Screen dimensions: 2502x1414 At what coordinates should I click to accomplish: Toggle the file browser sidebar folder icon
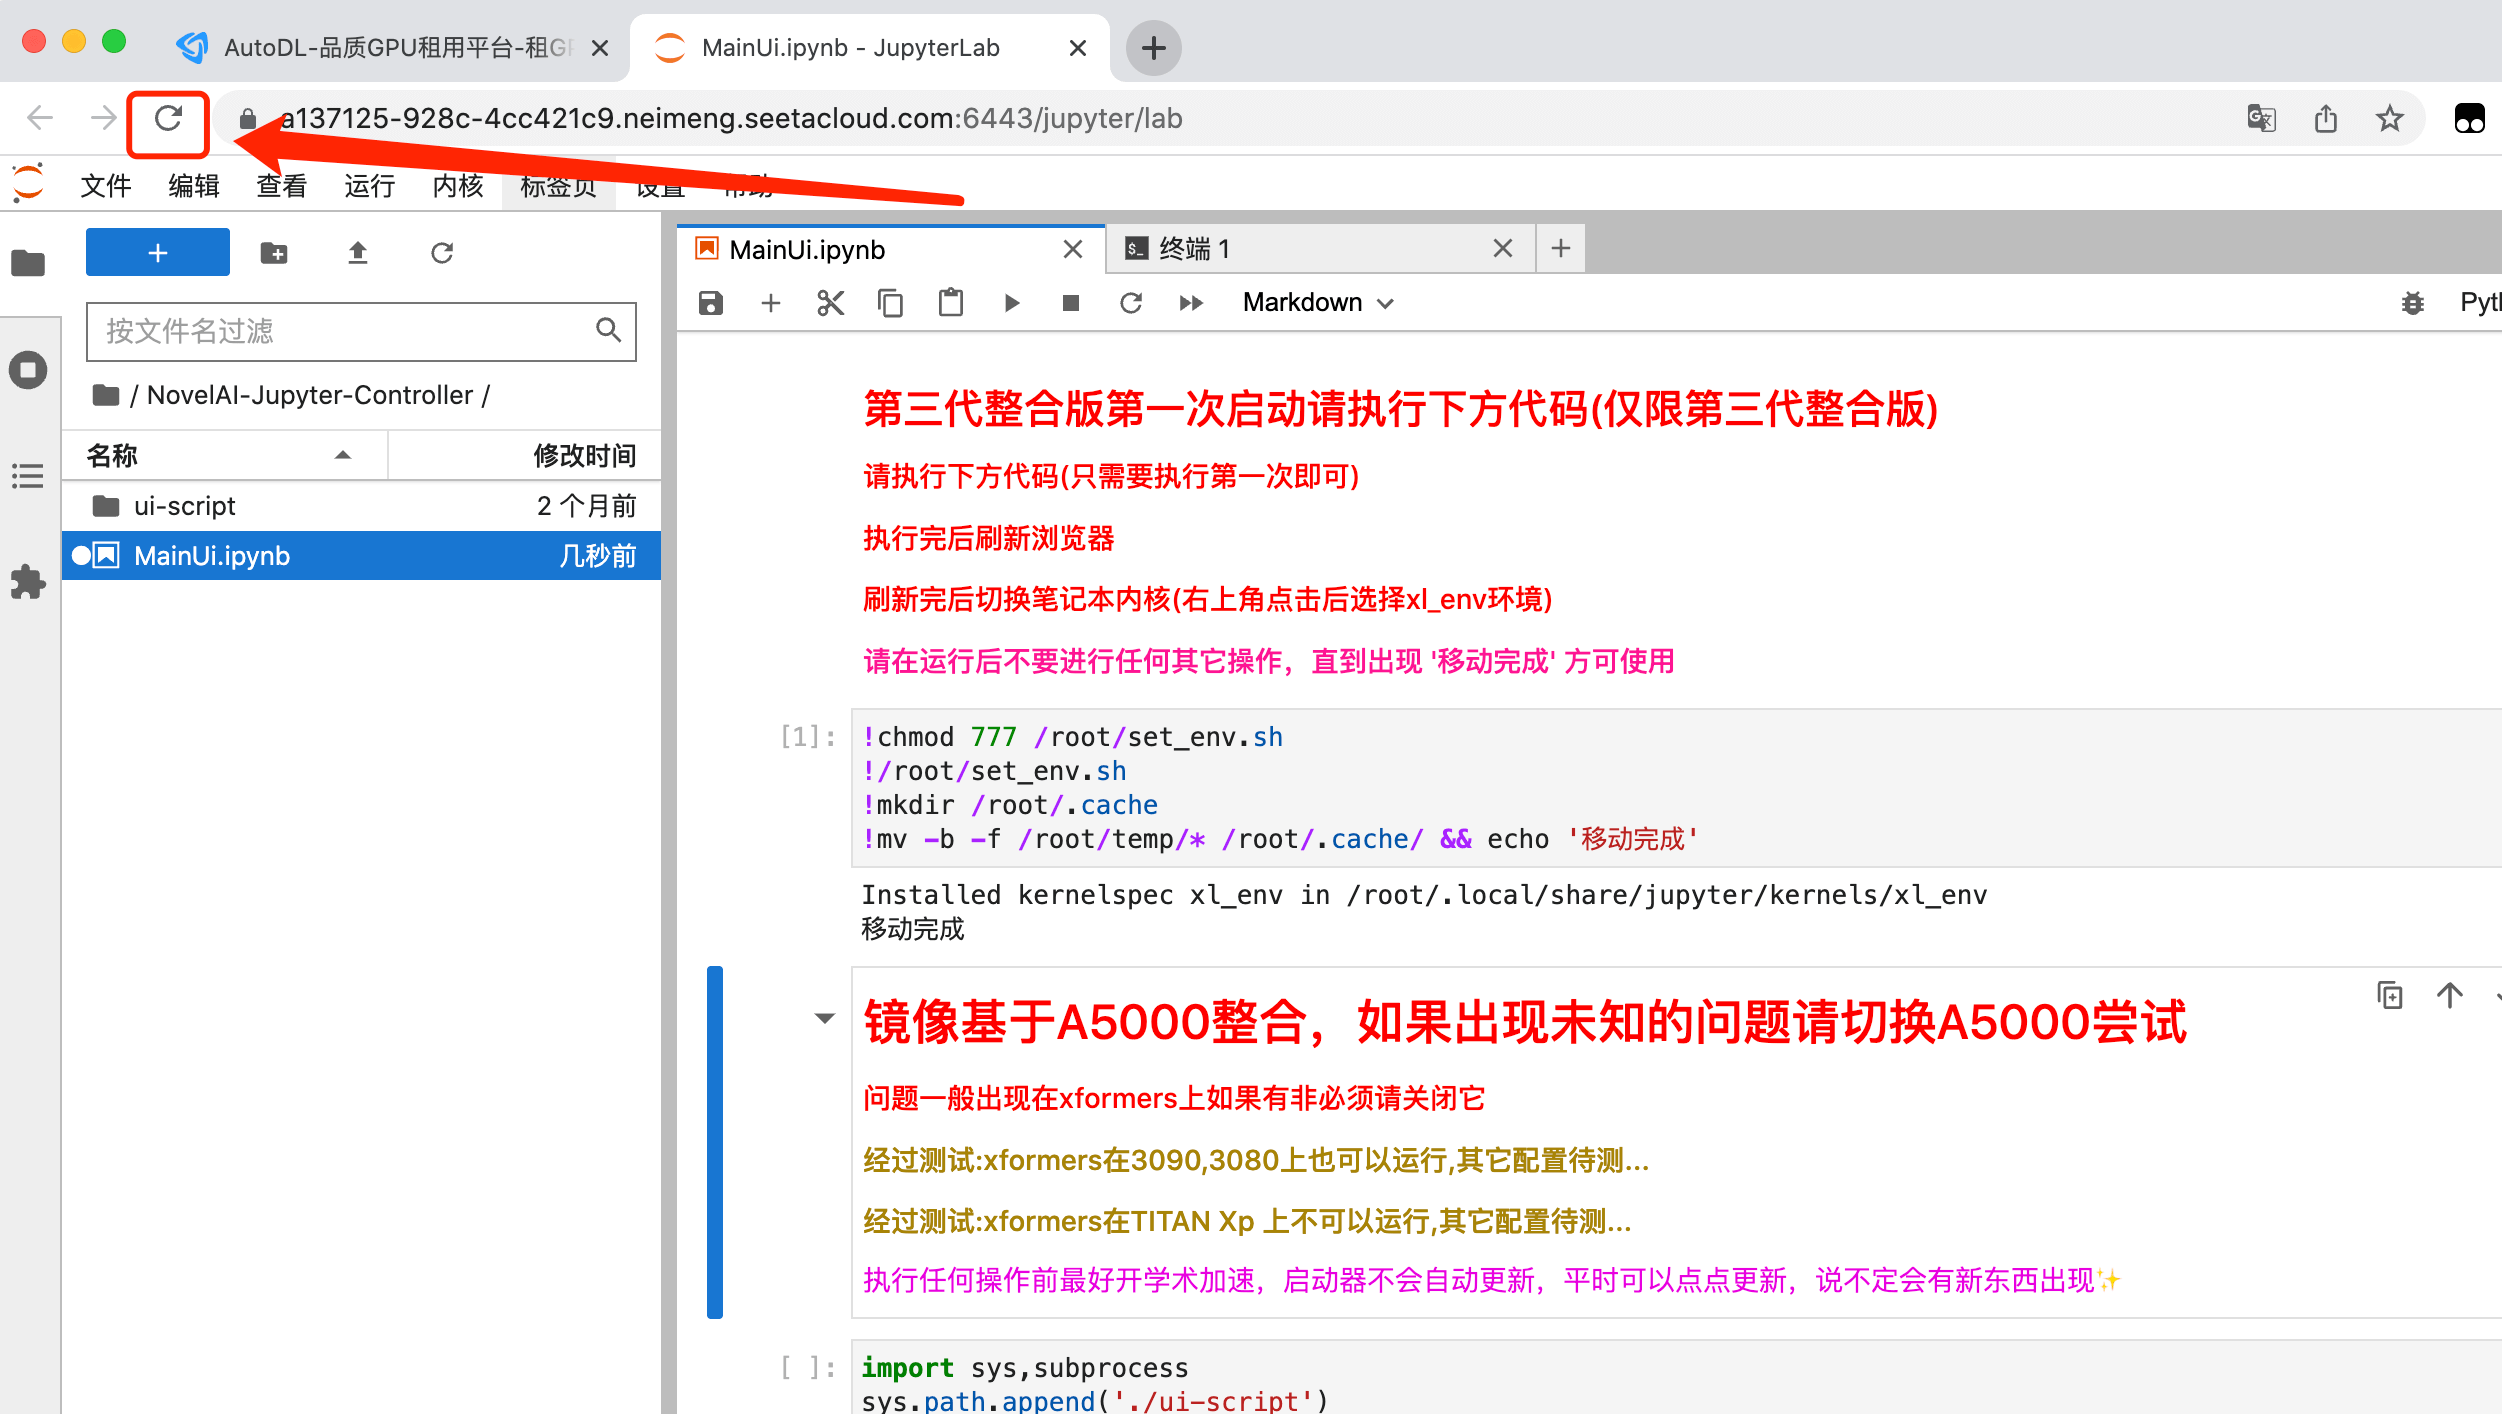click(28, 263)
